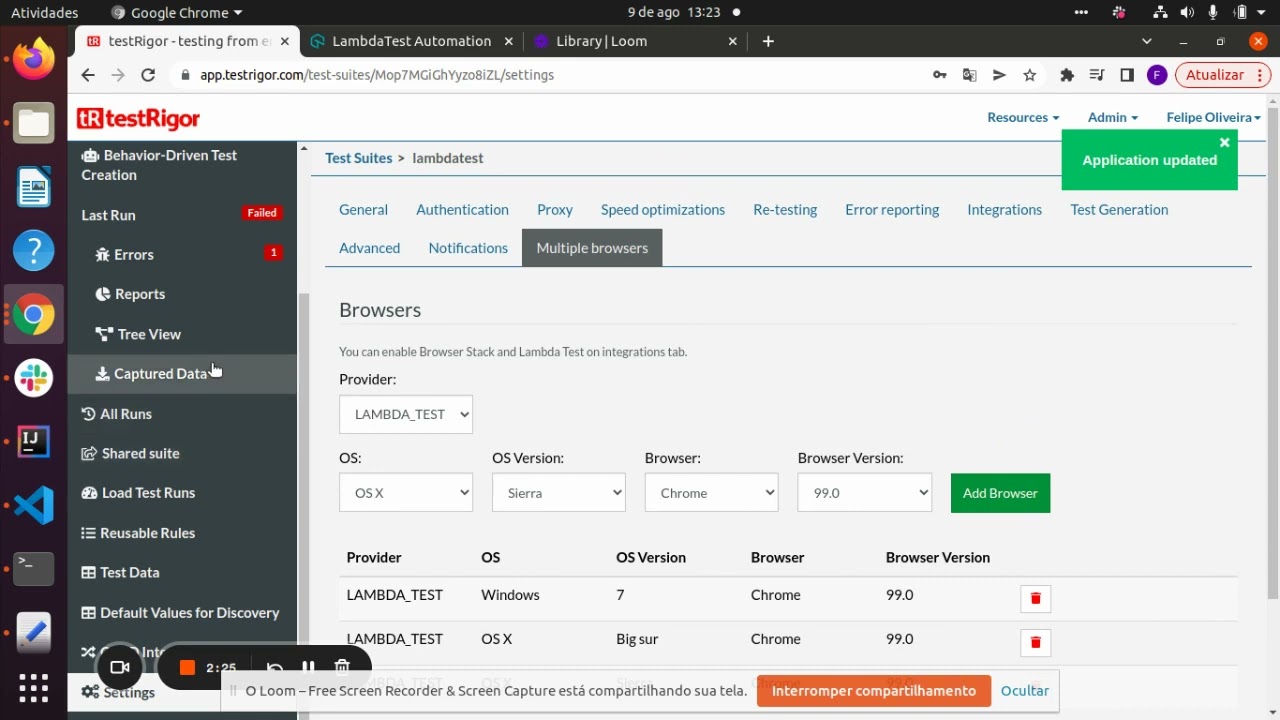Click the Loom camera toggle icon
Screen dimensions: 1280x720
120,667
